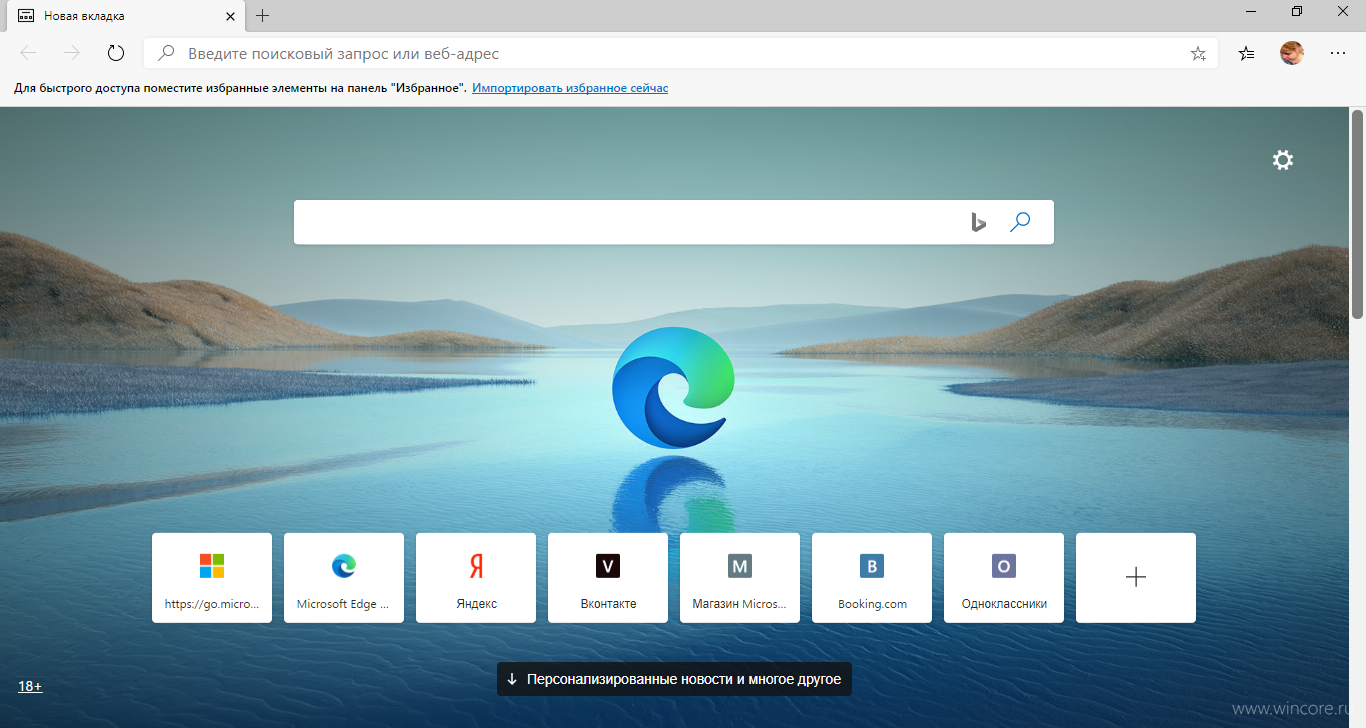
Task: Open the Яндекс quick link tile
Action: click(476, 578)
